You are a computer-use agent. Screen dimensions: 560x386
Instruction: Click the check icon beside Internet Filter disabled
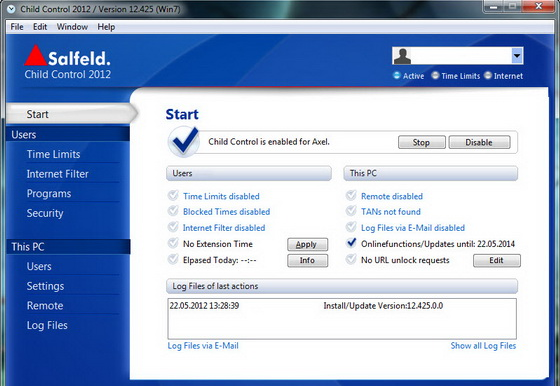click(x=173, y=227)
